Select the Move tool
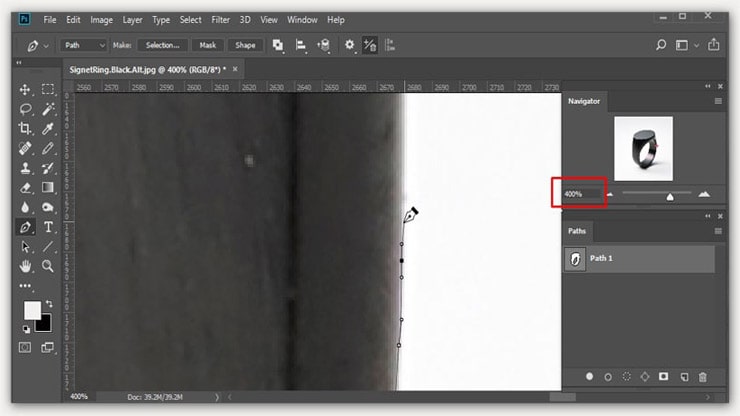The width and height of the screenshot is (740, 416). pos(26,90)
